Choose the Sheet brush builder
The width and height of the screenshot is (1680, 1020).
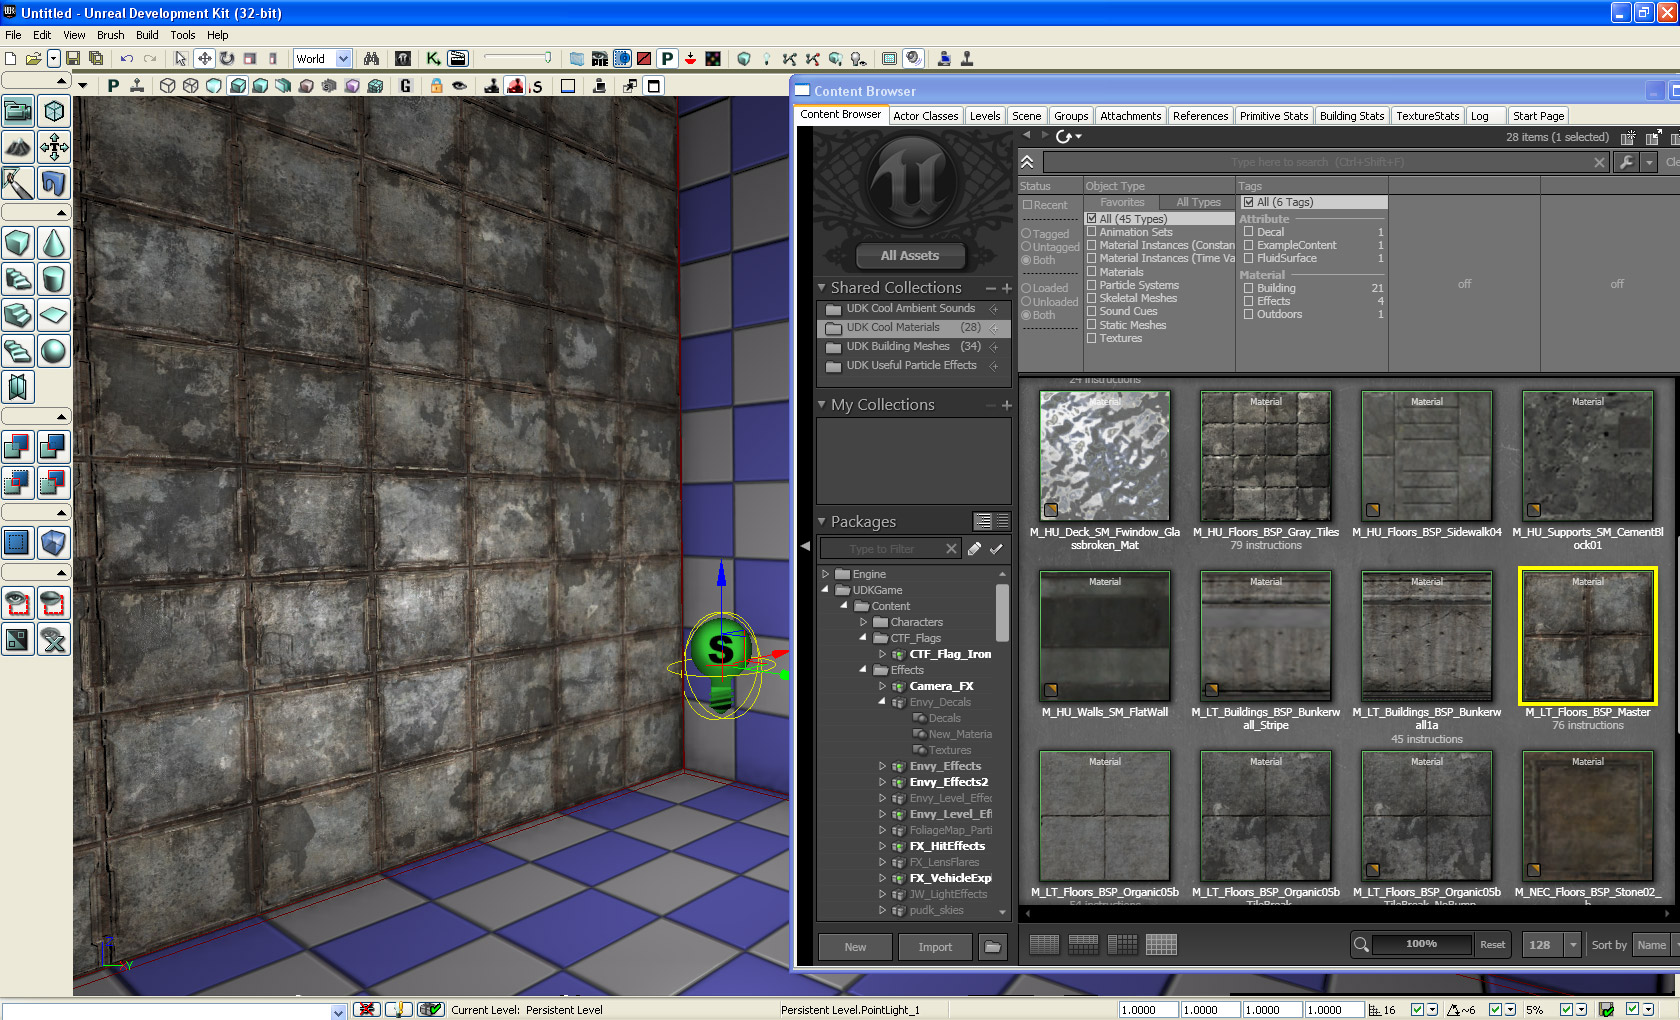pos(54,315)
